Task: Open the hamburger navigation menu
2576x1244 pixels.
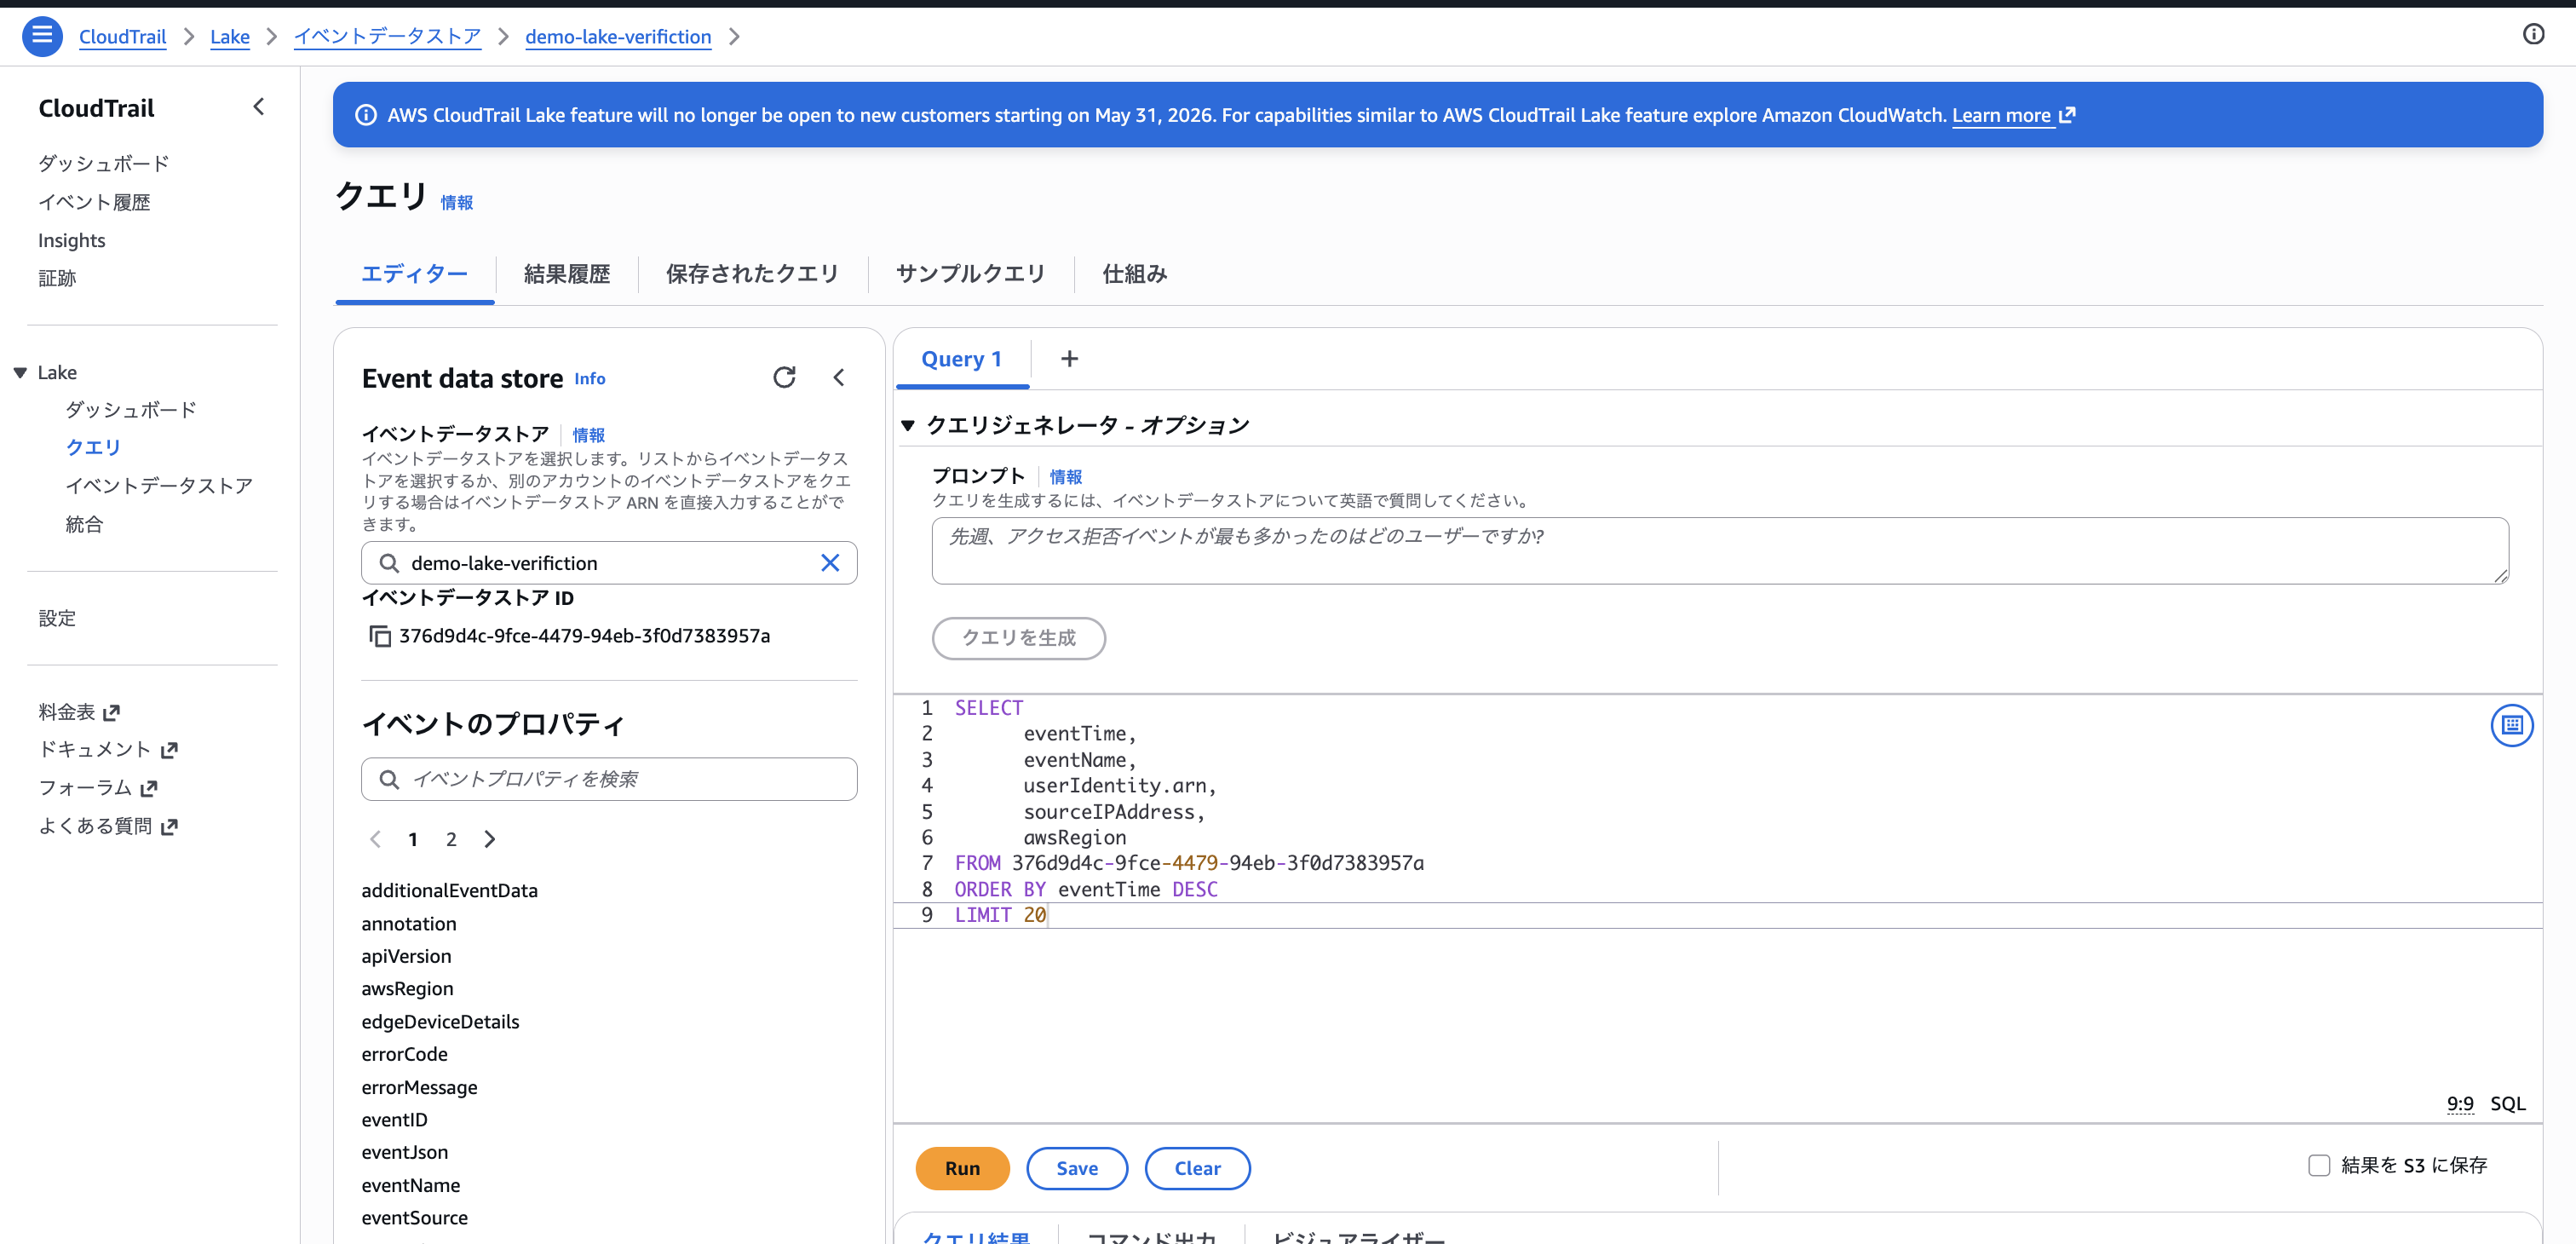Action: tap(42, 36)
